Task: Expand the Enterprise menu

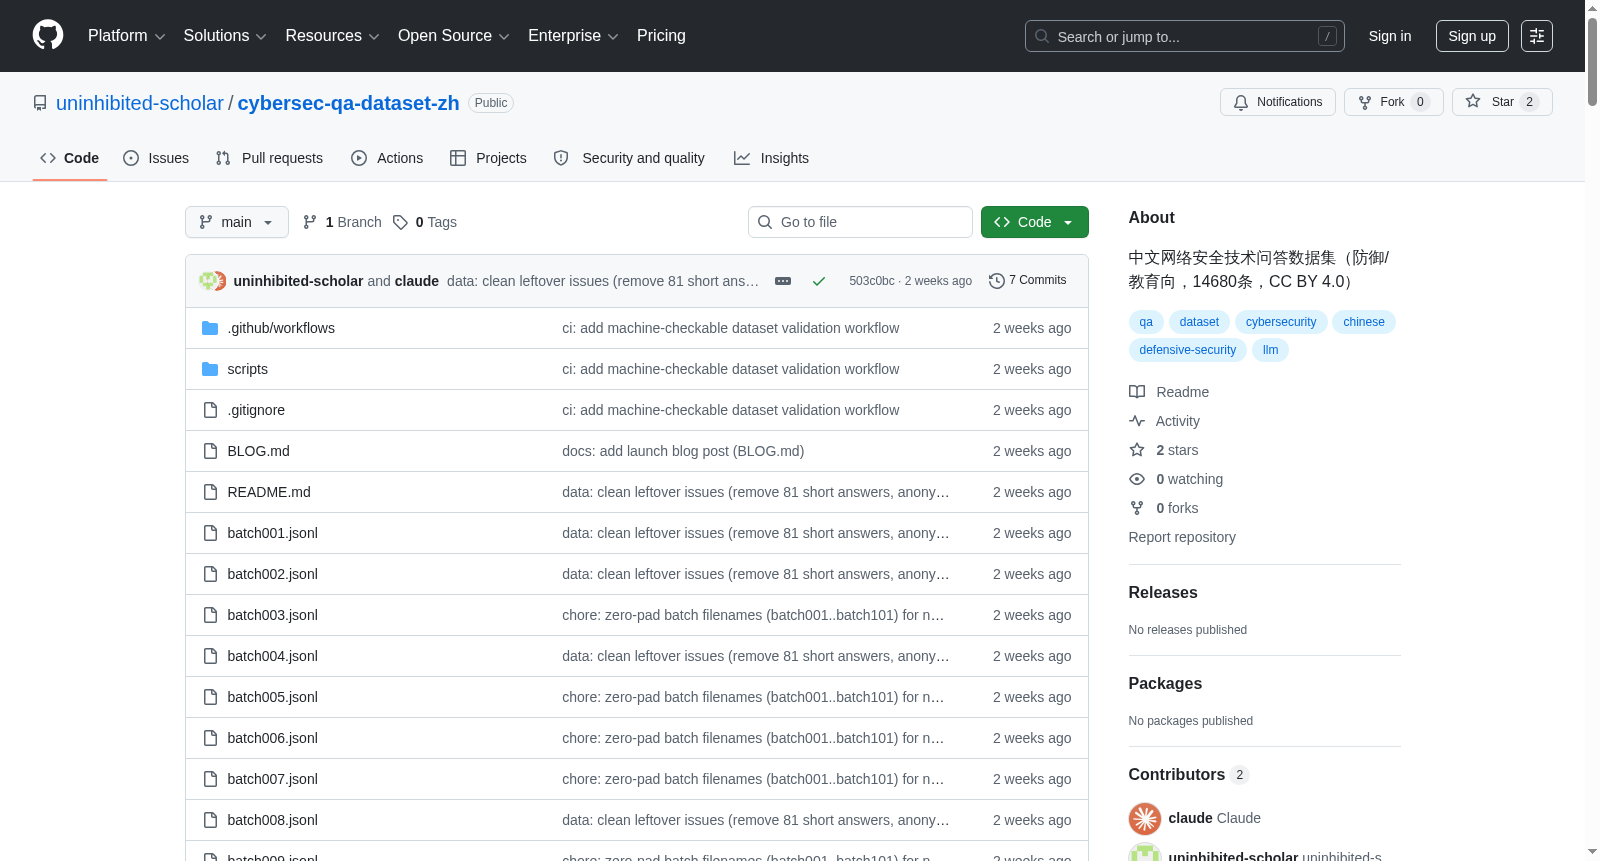Action: pyautogui.click(x=573, y=36)
